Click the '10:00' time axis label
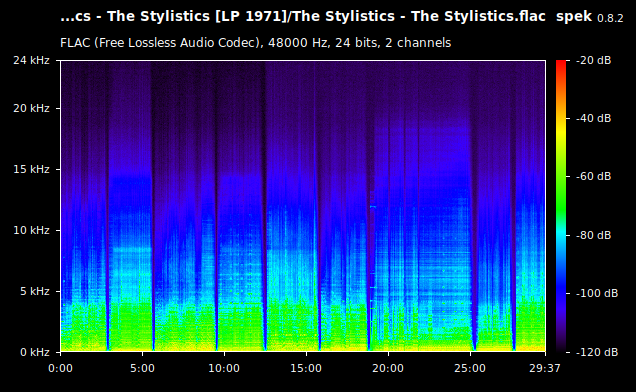Screen dimensions: 636x392 coord(224,368)
